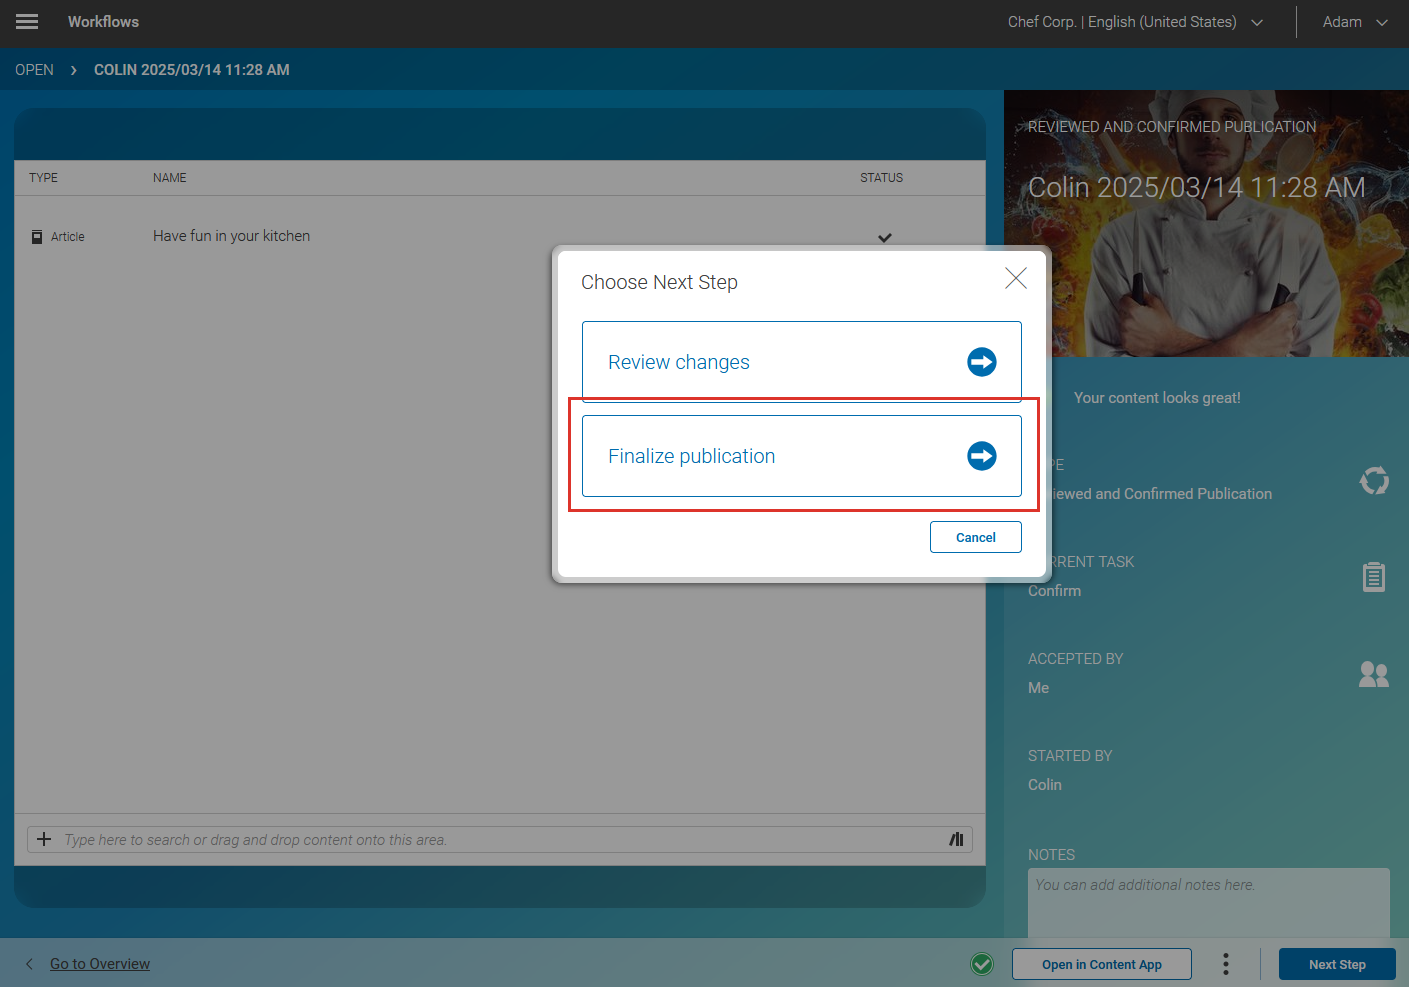The width and height of the screenshot is (1409, 987).
Task: Click the clipboard icon beside Current Task
Action: click(x=1374, y=576)
